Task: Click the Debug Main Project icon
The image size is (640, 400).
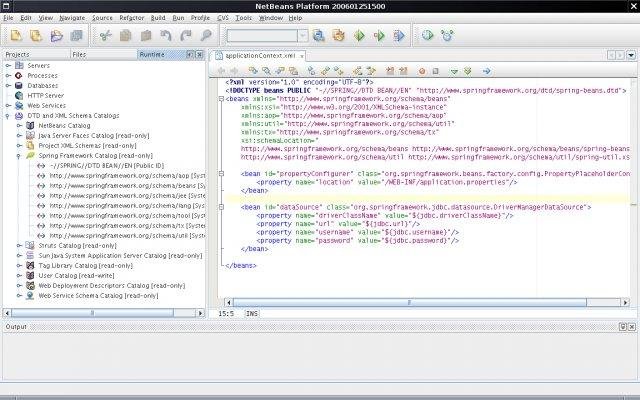Action: click(x=379, y=36)
